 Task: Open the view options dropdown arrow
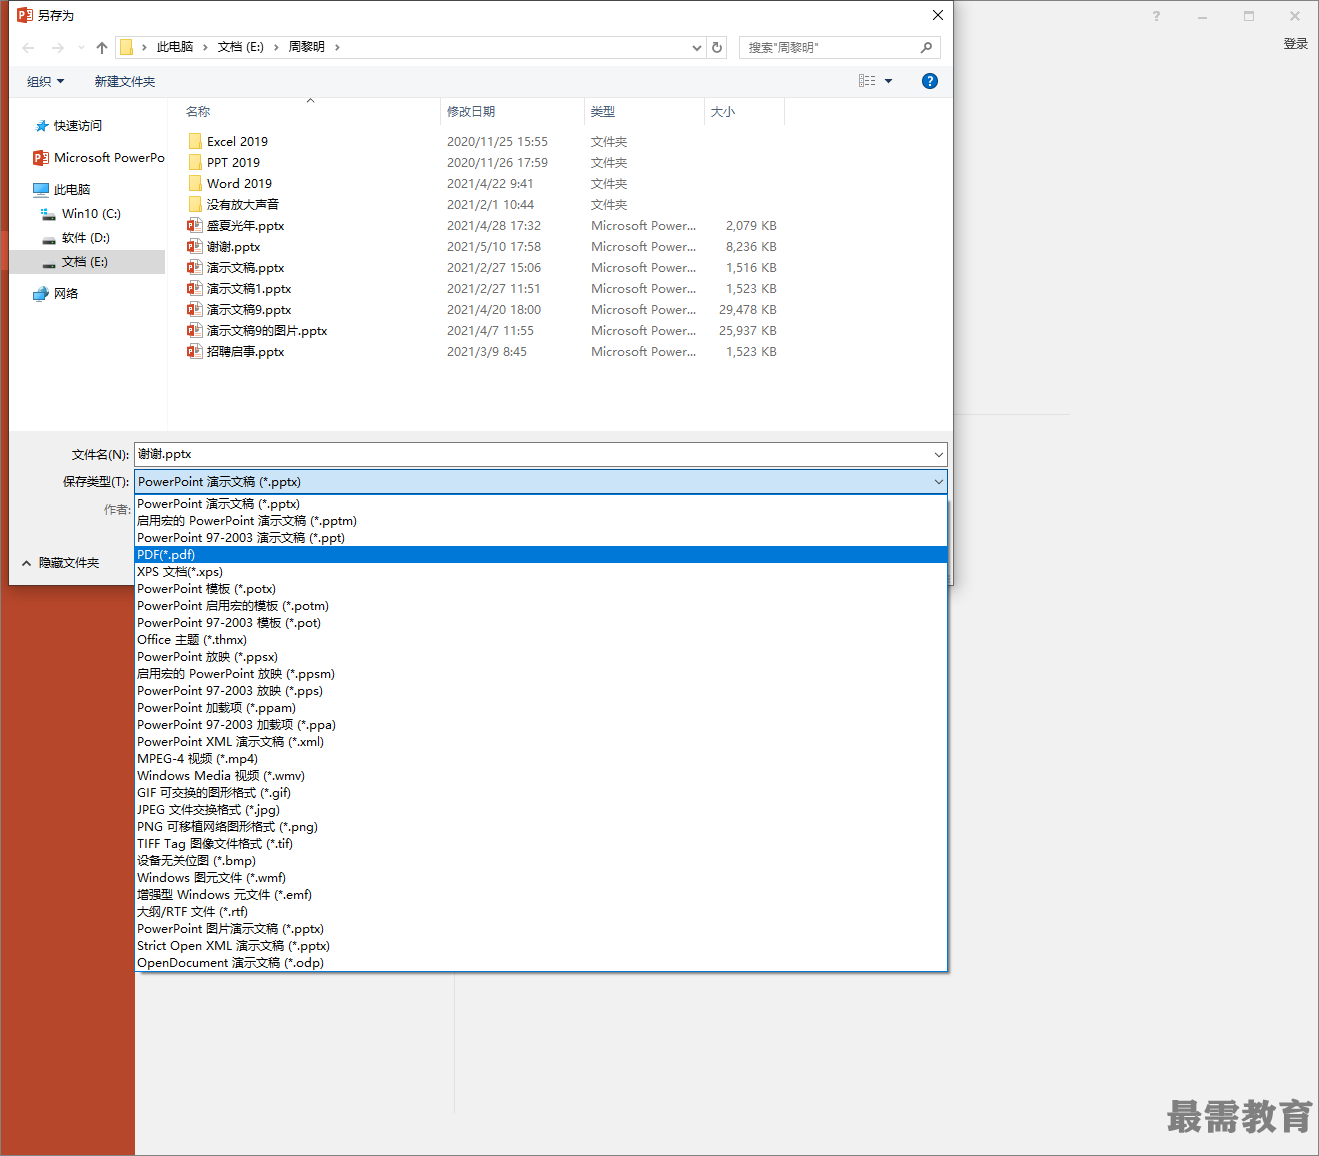click(888, 81)
